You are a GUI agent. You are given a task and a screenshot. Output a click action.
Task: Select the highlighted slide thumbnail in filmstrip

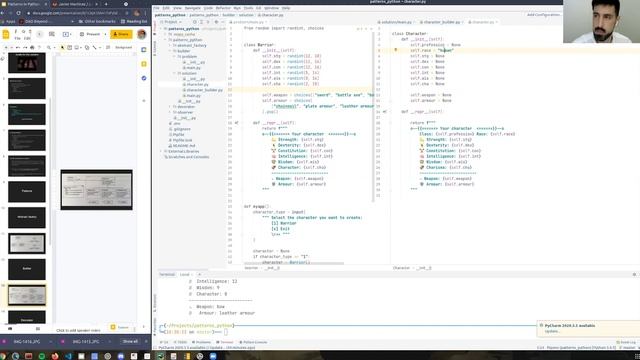pos(27,296)
